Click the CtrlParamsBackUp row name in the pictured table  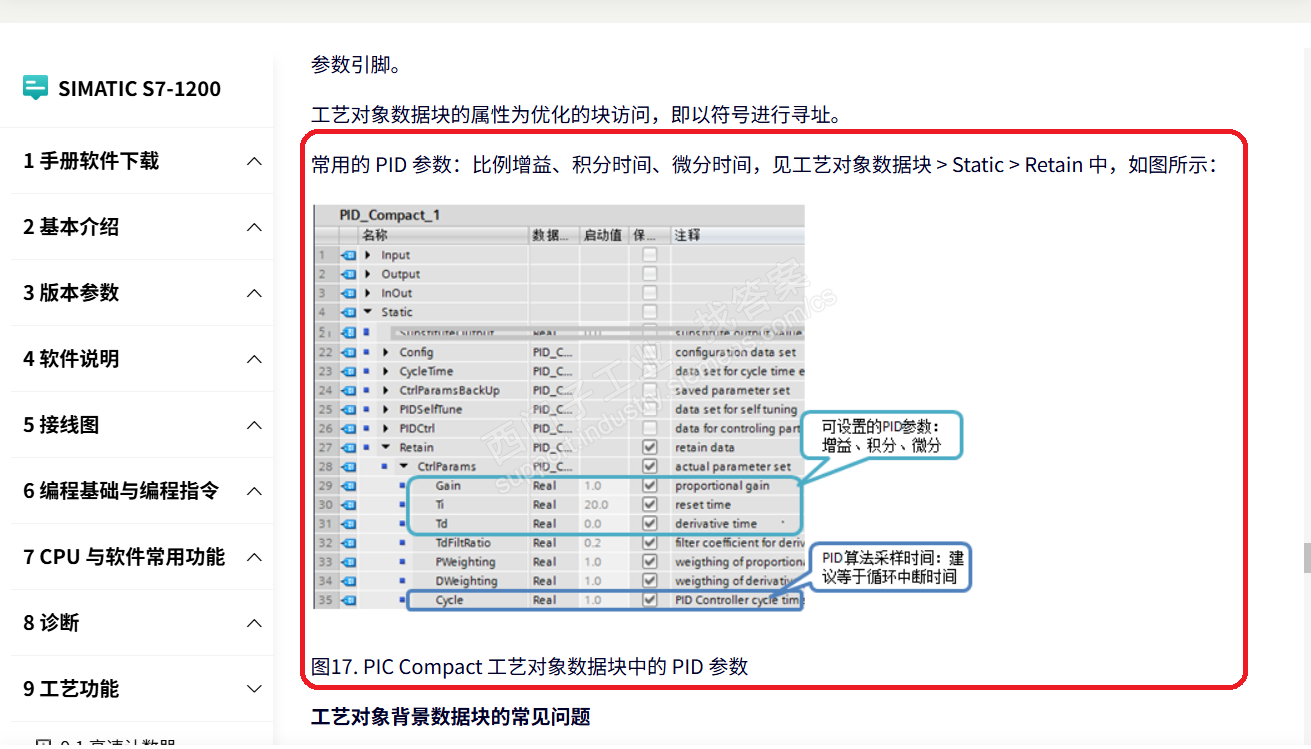[449, 390]
